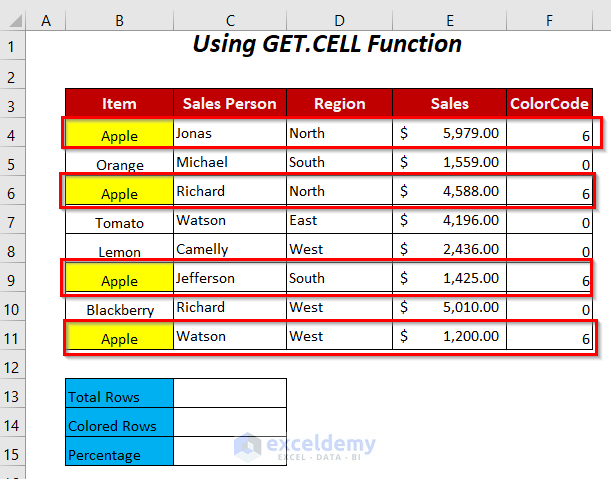
Task: Select the yellow Apple cell in row 11
Action: 119,338
